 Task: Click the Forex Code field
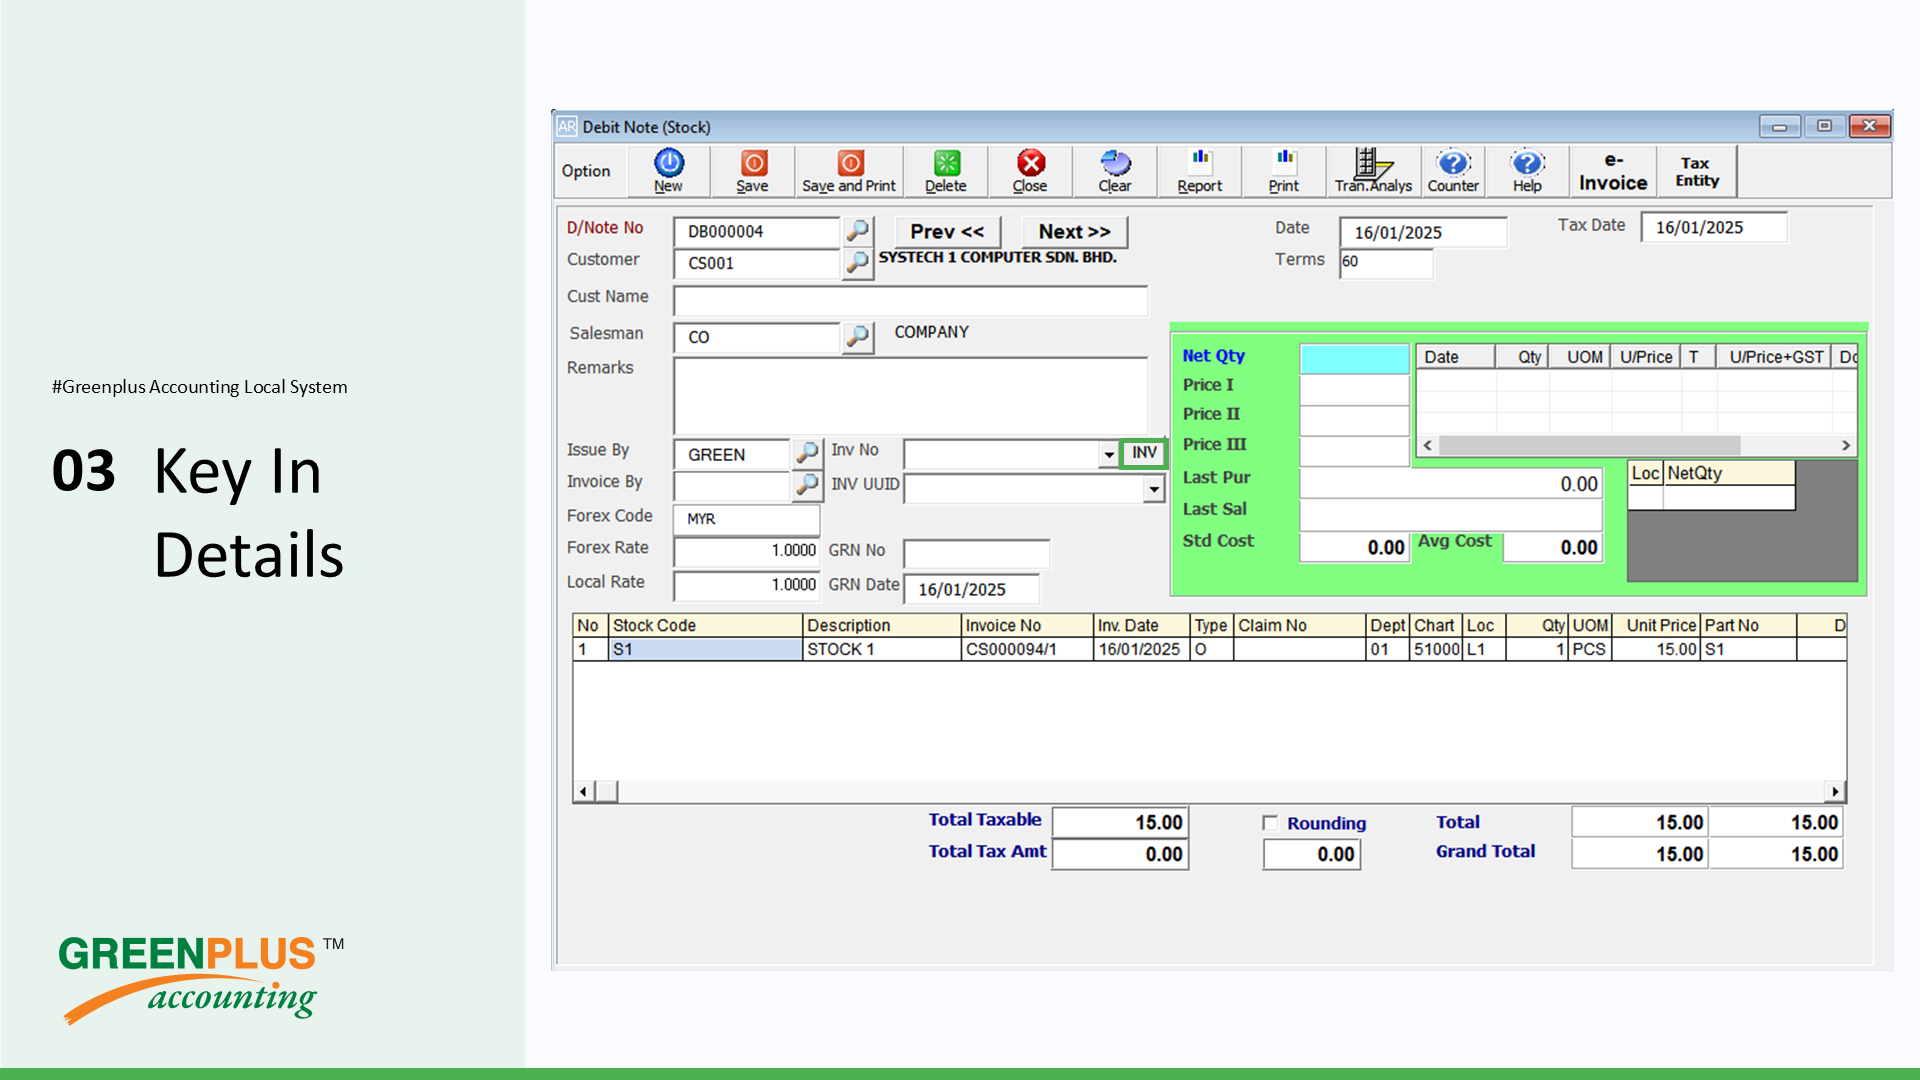747,519
